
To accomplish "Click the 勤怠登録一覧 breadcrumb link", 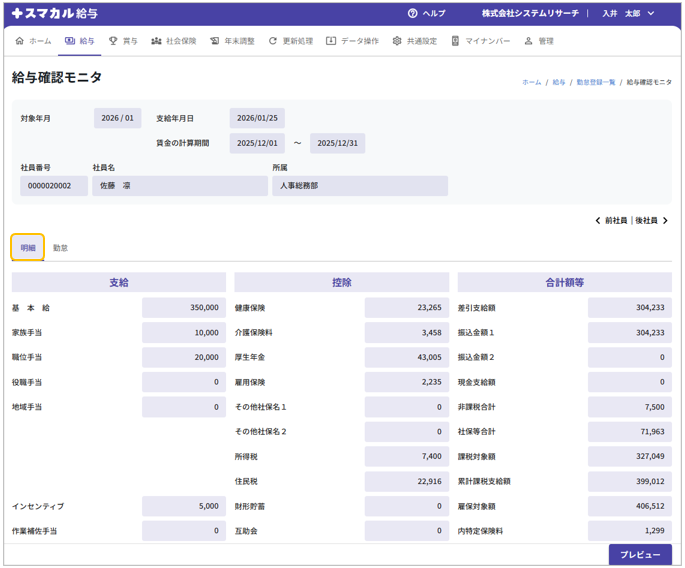I will pos(595,82).
